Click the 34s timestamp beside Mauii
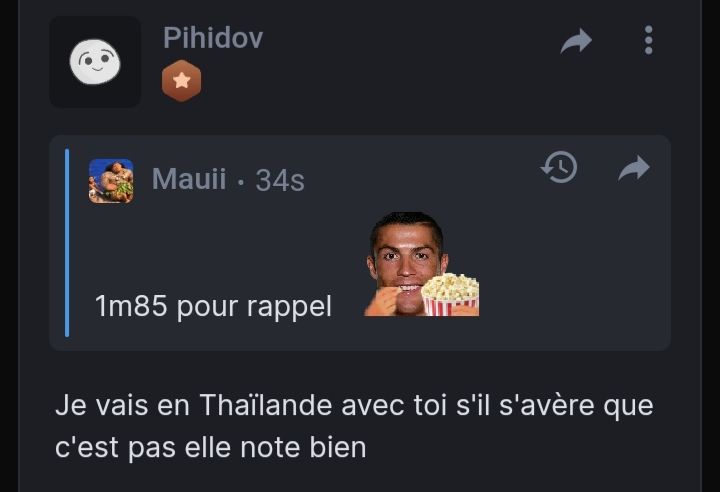The width and height of the screenshot is (720, 492). [x=280, y=180]
